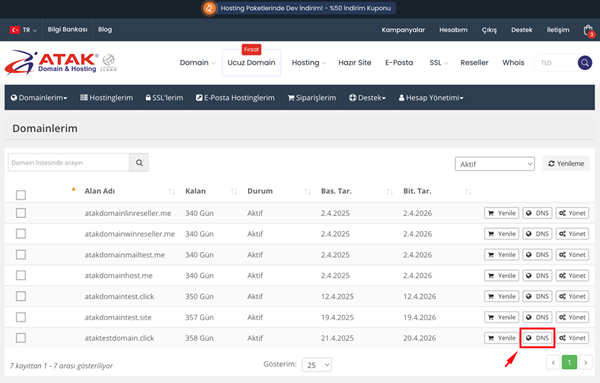Sort by the Kalan column arrows
The image size is (600, 383).
point(234,191)
